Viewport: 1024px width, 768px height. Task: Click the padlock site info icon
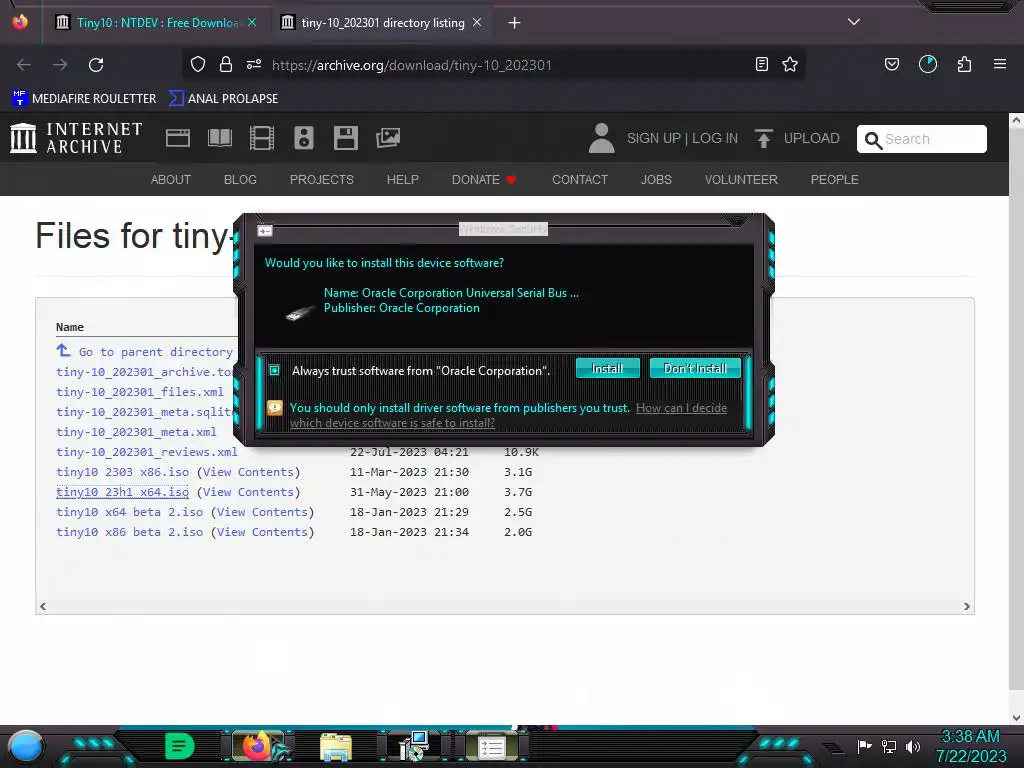click(226, 64)
